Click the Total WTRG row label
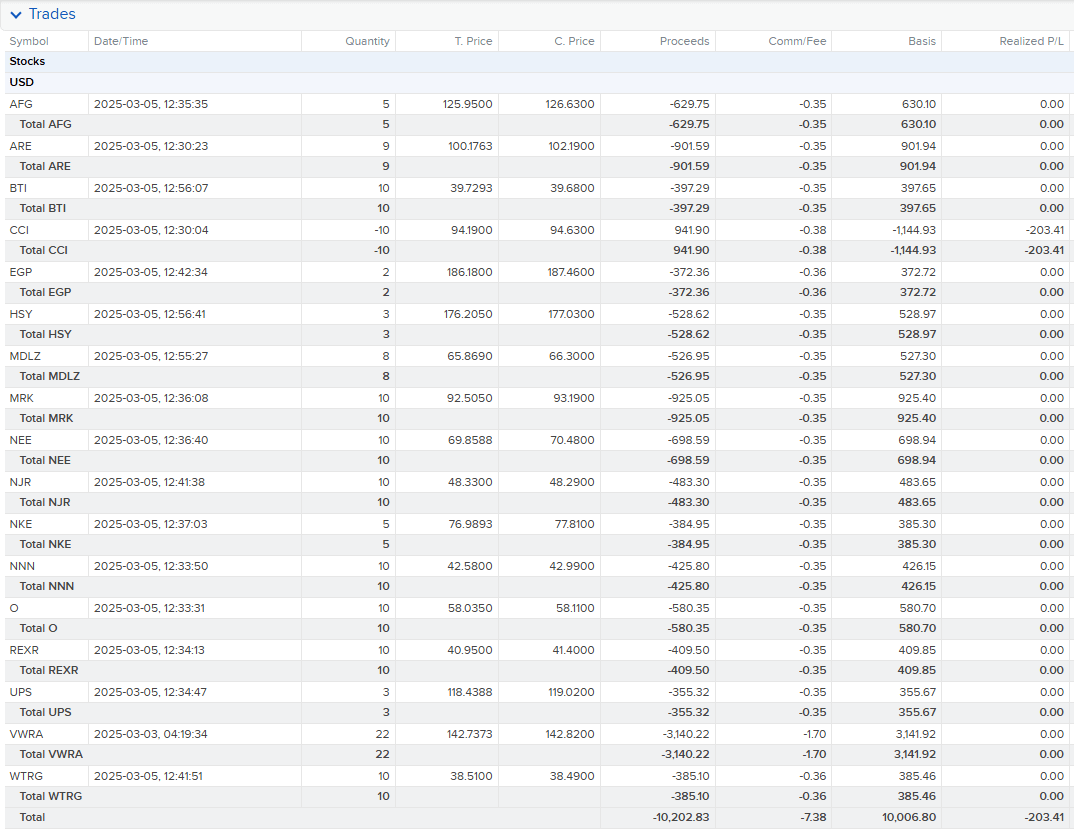 pos(51,796)
